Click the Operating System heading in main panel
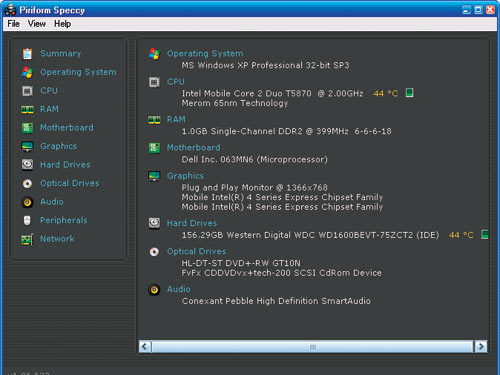 pos(205,54)
